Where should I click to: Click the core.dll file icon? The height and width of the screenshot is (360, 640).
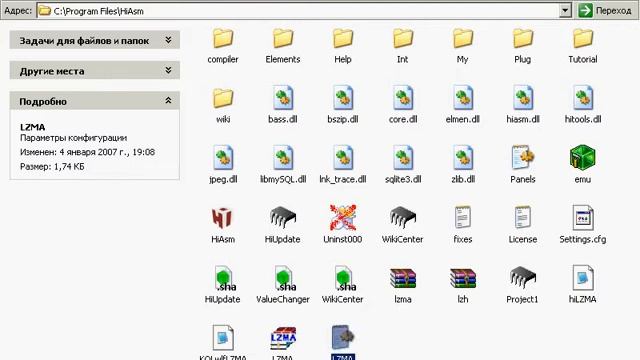(403, 98)
